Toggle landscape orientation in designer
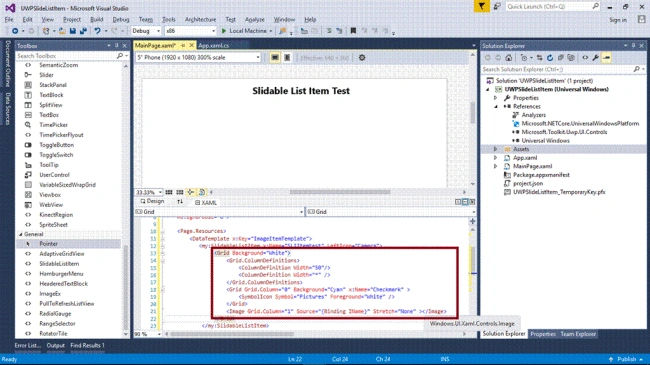 click(x=274, y=58)
